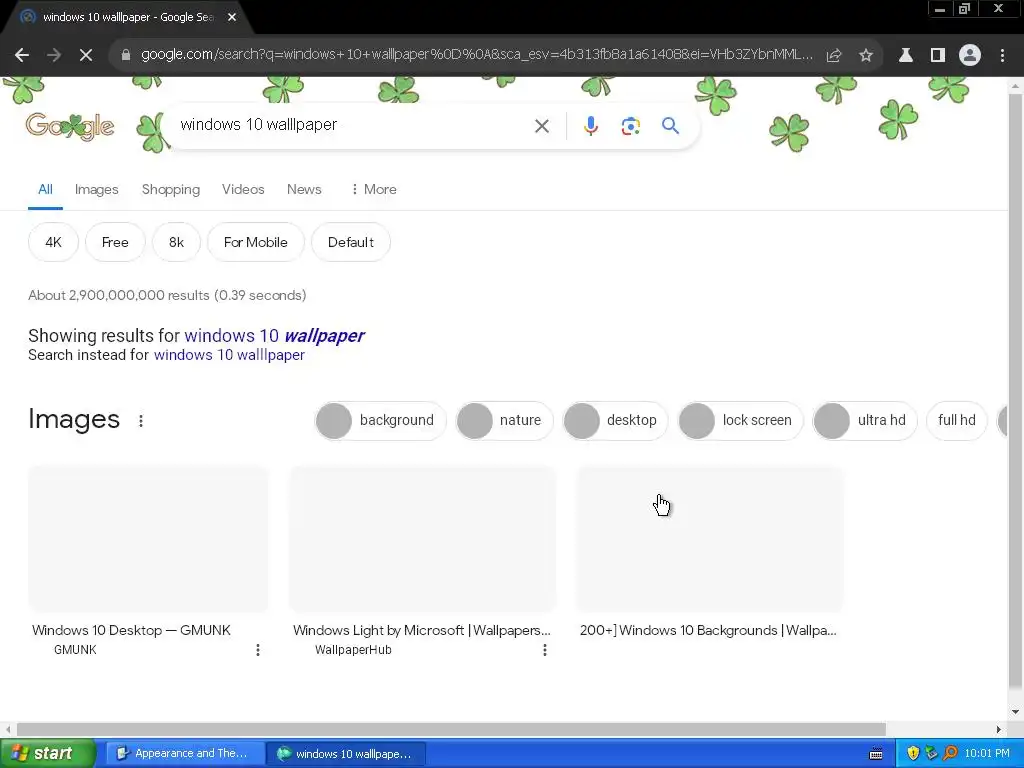Apply the 8k filter chip

point(176,242)
